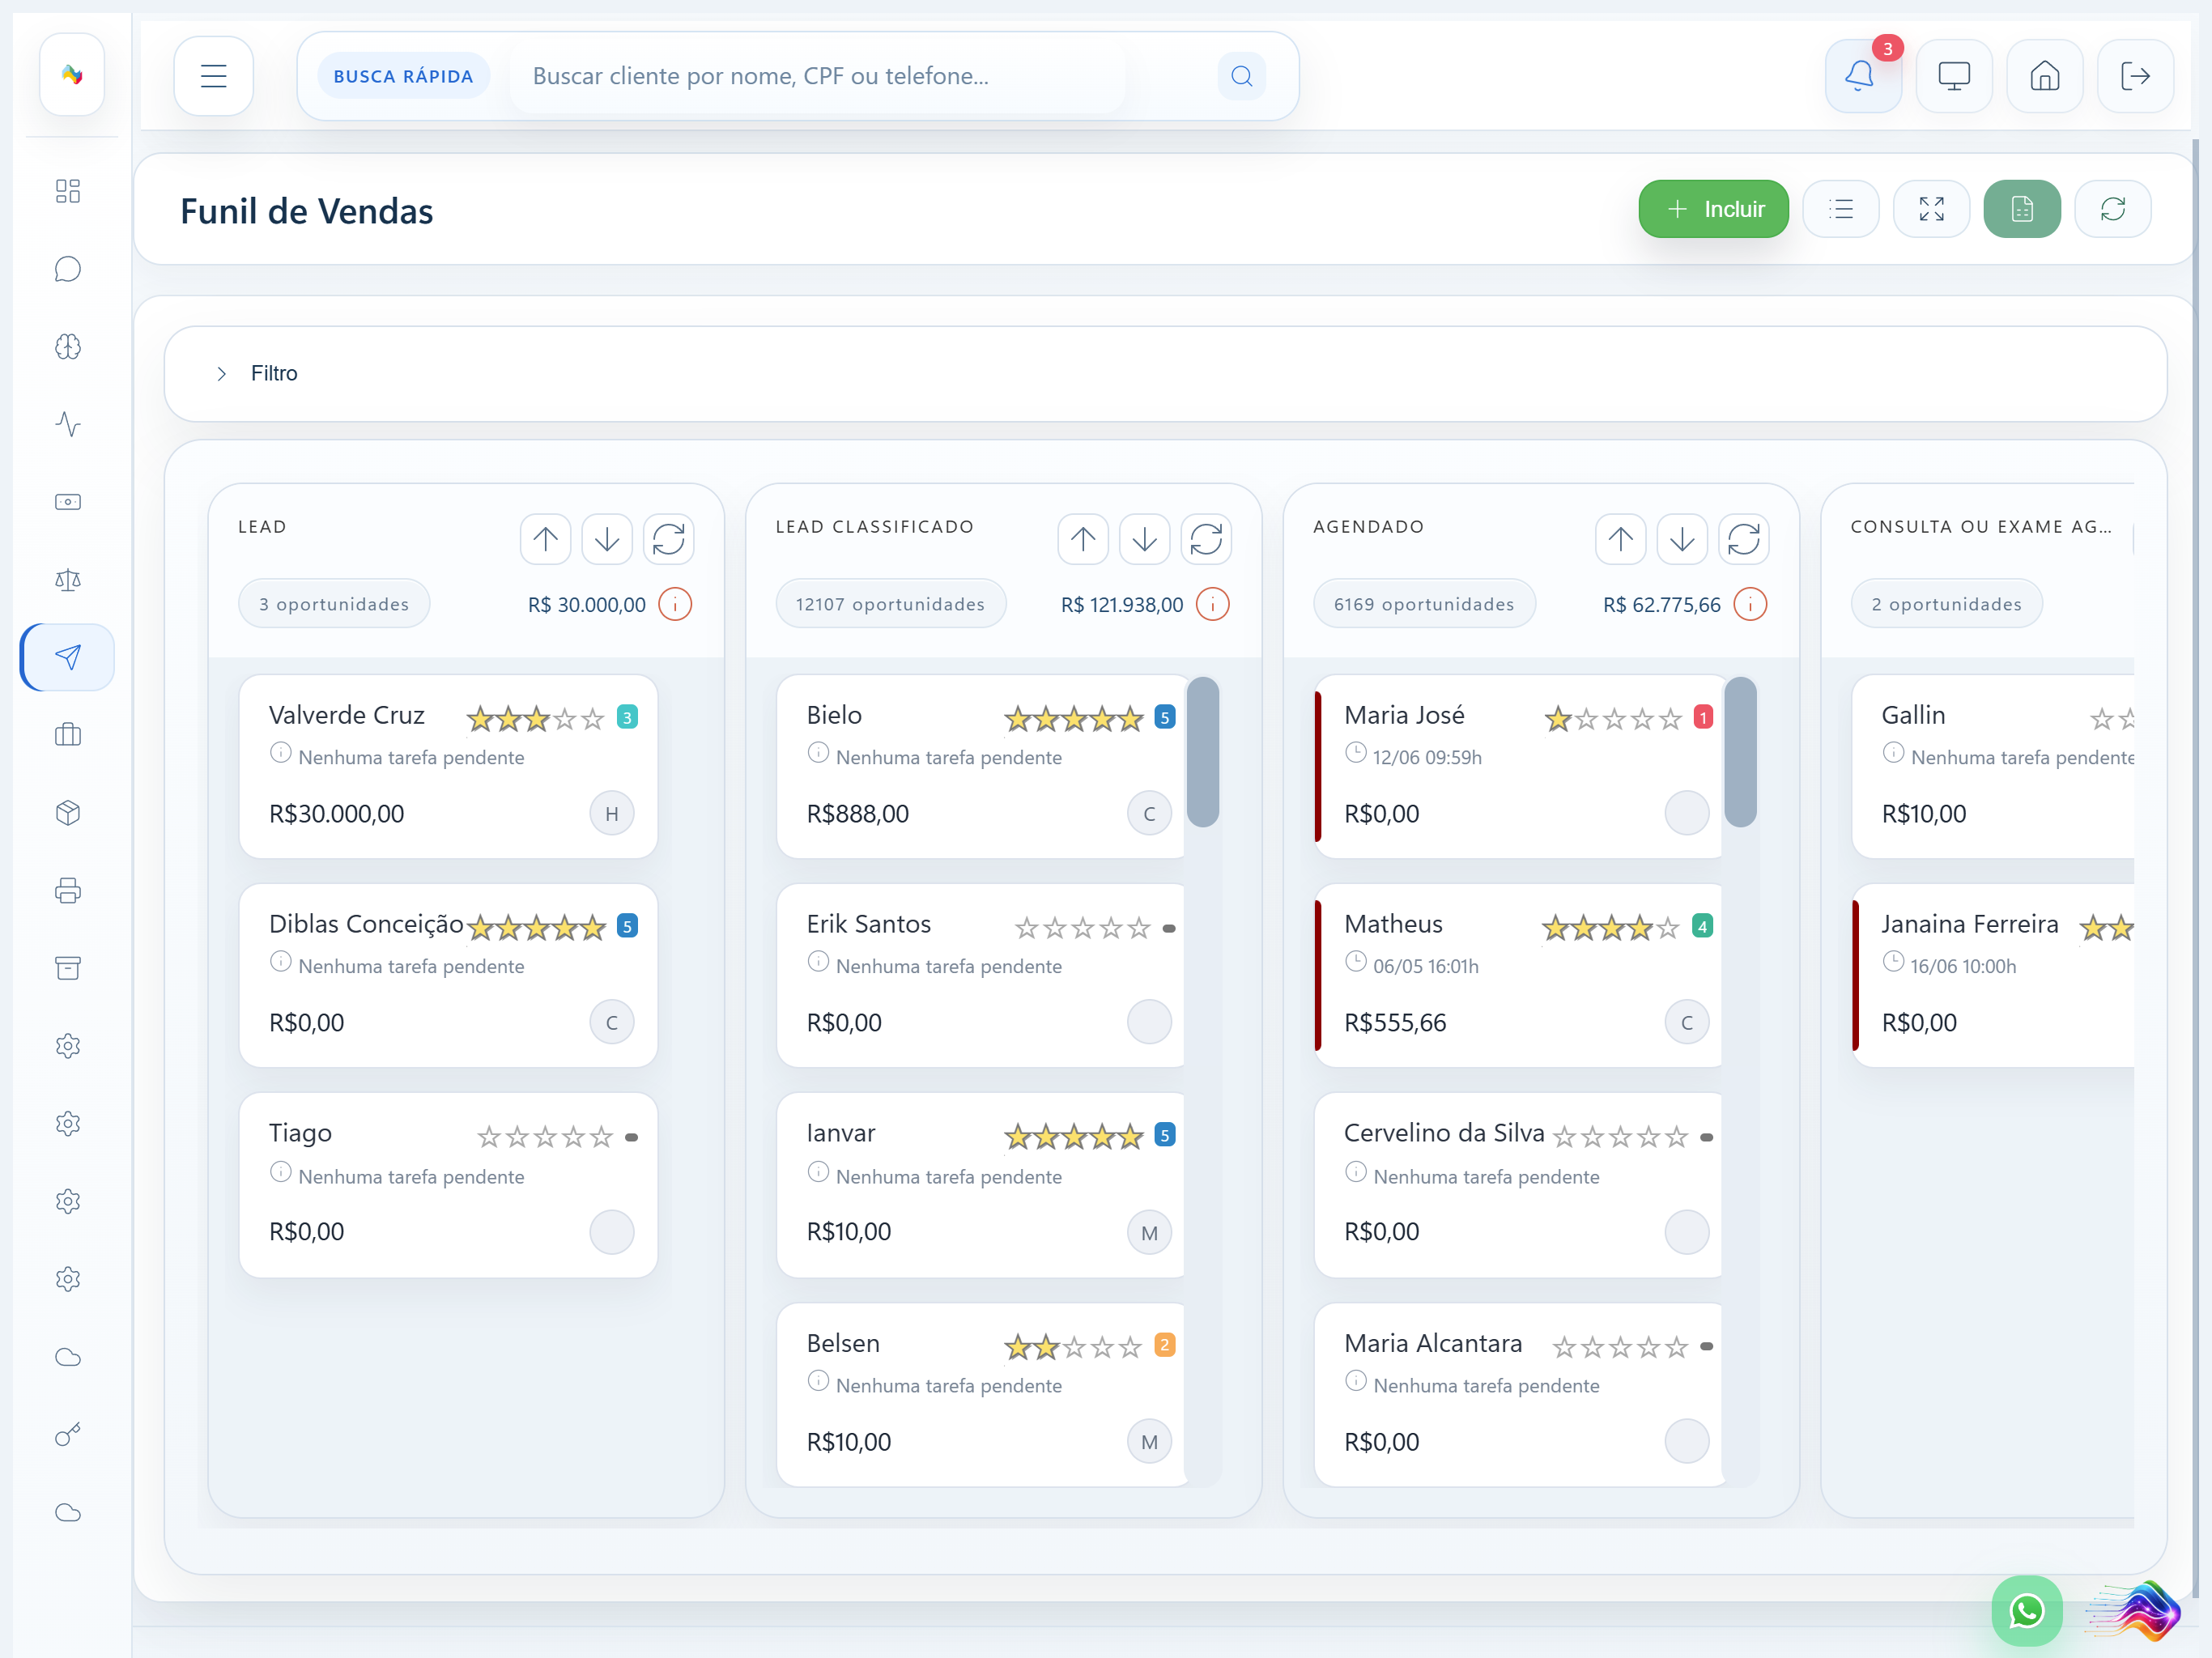Open the chat bubble sidebar icon
2212x1658 pixels.
click(x=68, y=269)
